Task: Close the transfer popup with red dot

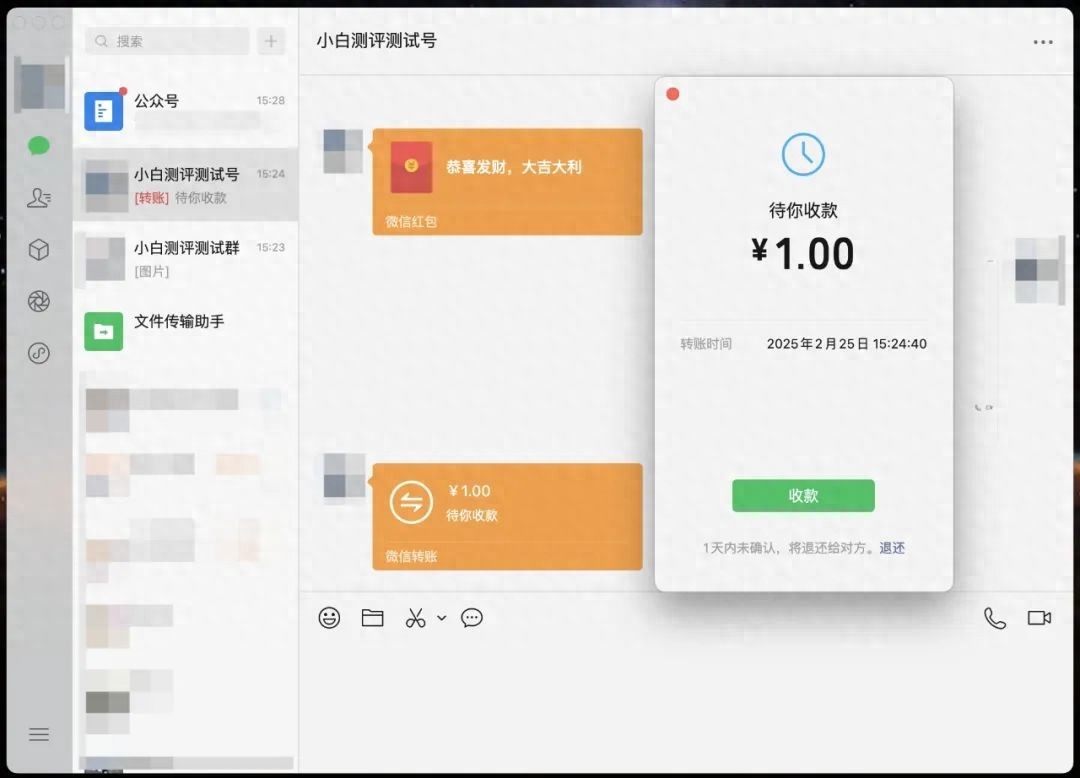Action: (673, 94)
